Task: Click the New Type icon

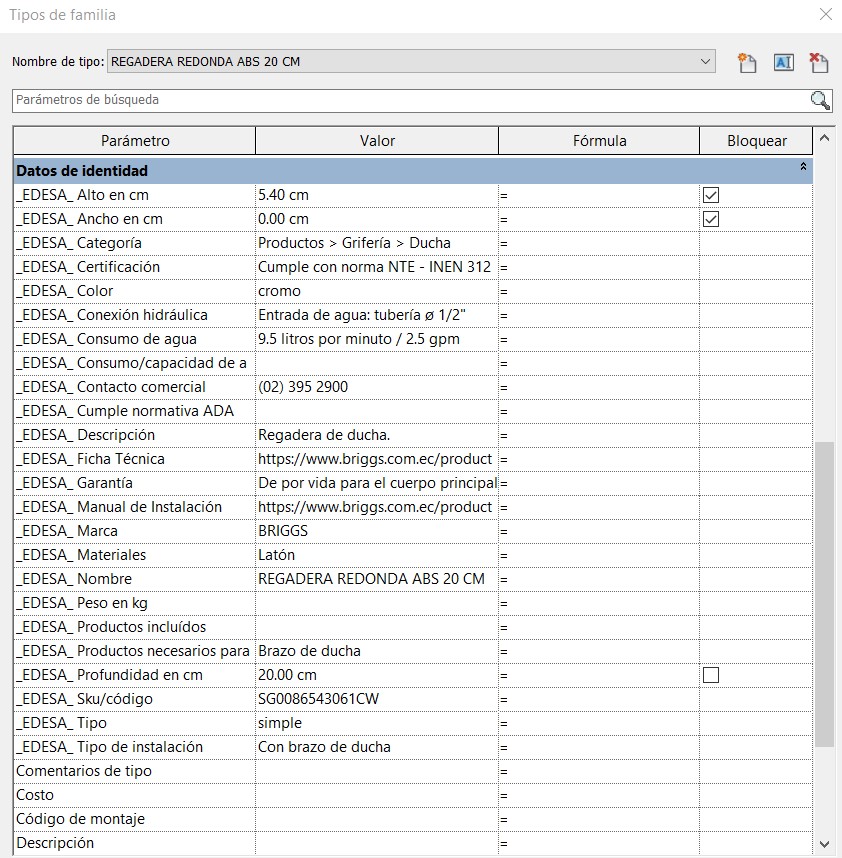Action: tap(747, 62)
